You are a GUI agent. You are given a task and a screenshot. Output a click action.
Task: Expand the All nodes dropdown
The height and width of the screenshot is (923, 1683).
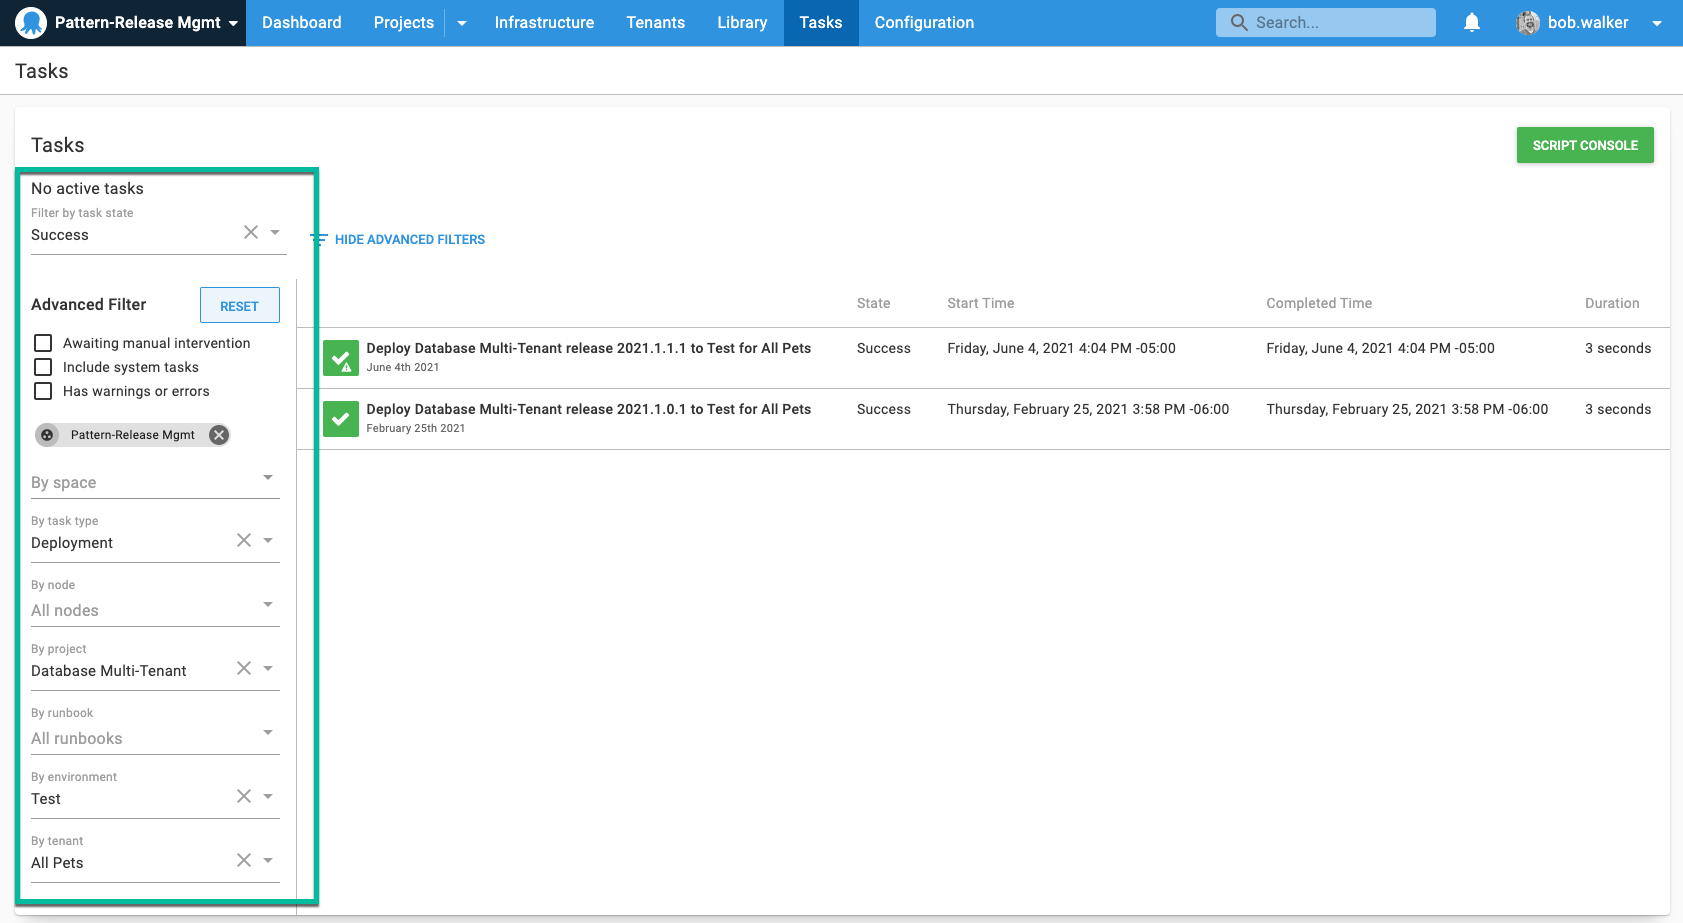click(x=267, y=604)
